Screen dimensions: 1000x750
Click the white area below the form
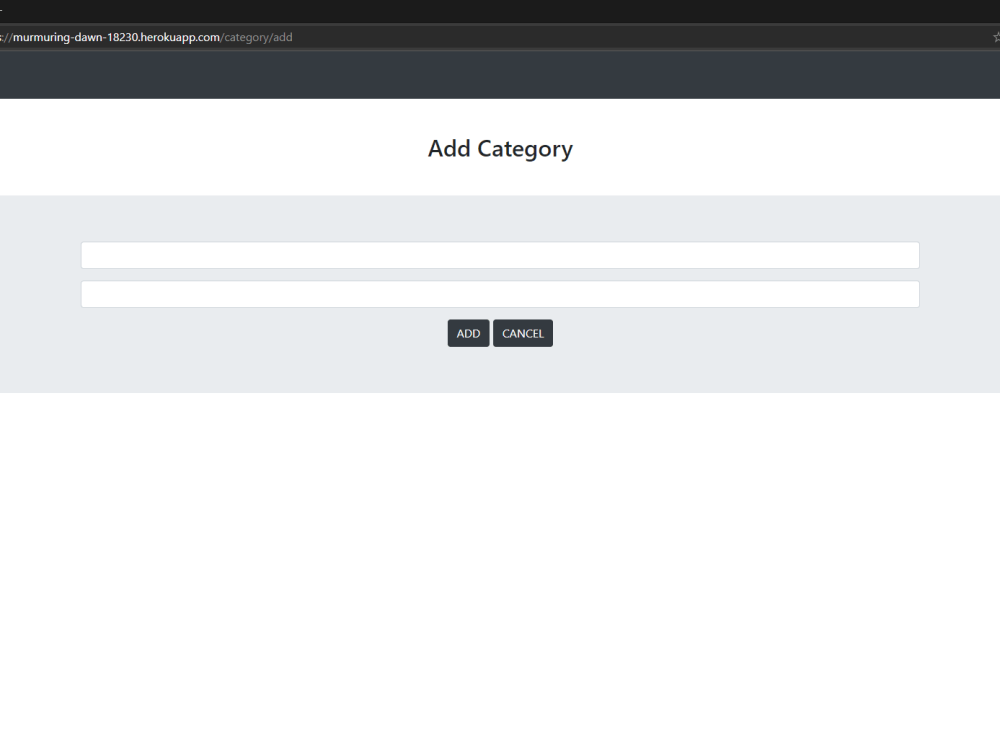pyautogui.click(x=500, y=550)
